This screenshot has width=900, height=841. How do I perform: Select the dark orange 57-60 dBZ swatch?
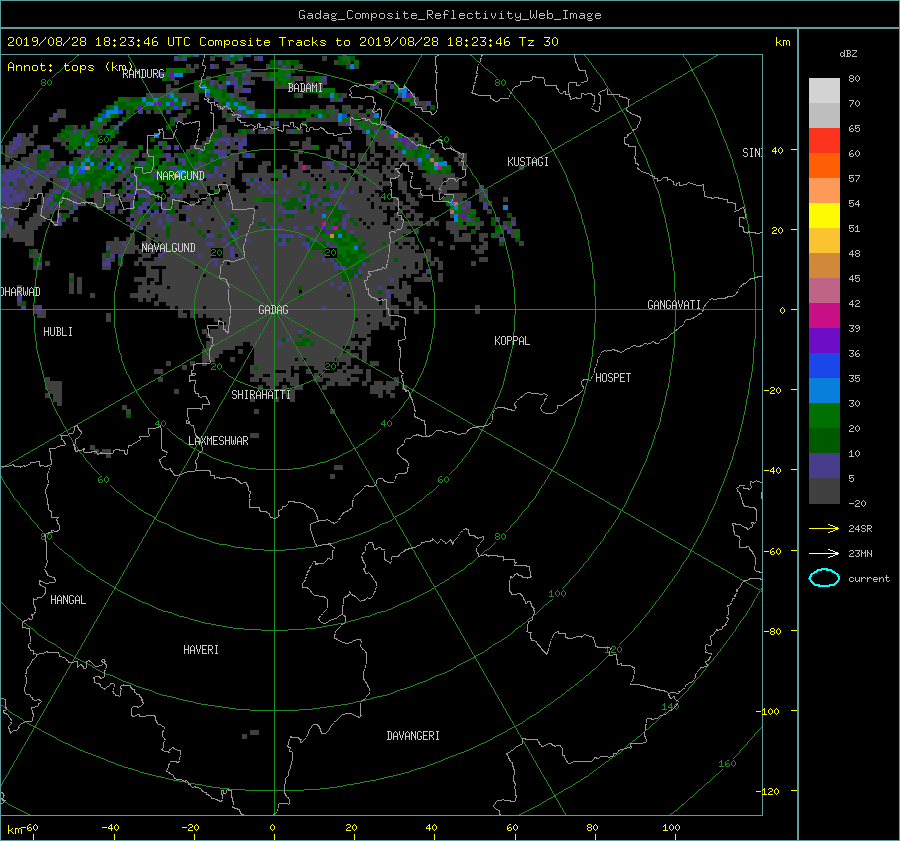pyautogui.click(x=824, y=165)
